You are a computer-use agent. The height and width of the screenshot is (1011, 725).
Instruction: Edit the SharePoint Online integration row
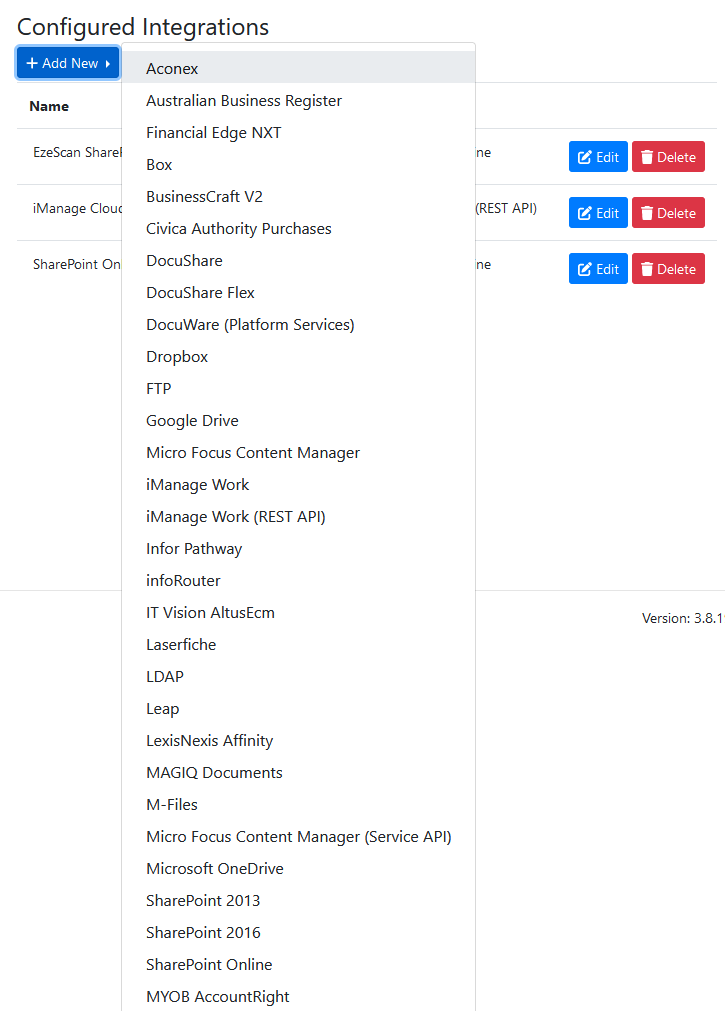tap(598, 269)
